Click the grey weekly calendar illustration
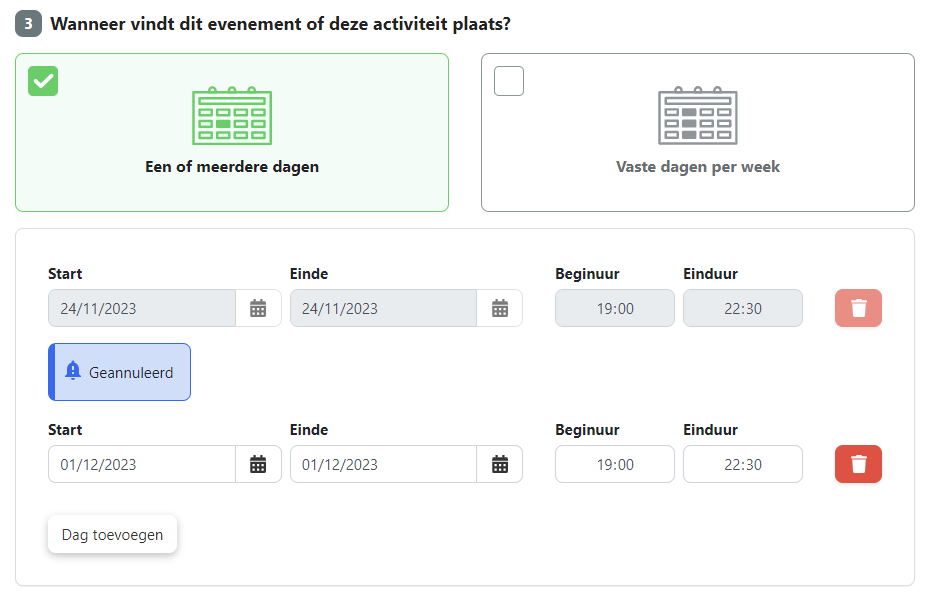The height and width of the screenshot is (610, 937). [697, 117]
